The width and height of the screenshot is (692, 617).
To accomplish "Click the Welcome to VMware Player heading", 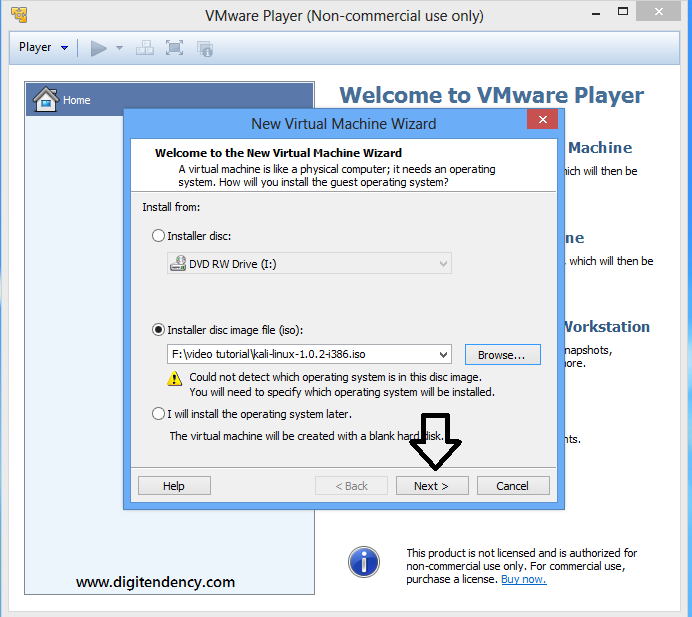I will click(x=492, y=95).
